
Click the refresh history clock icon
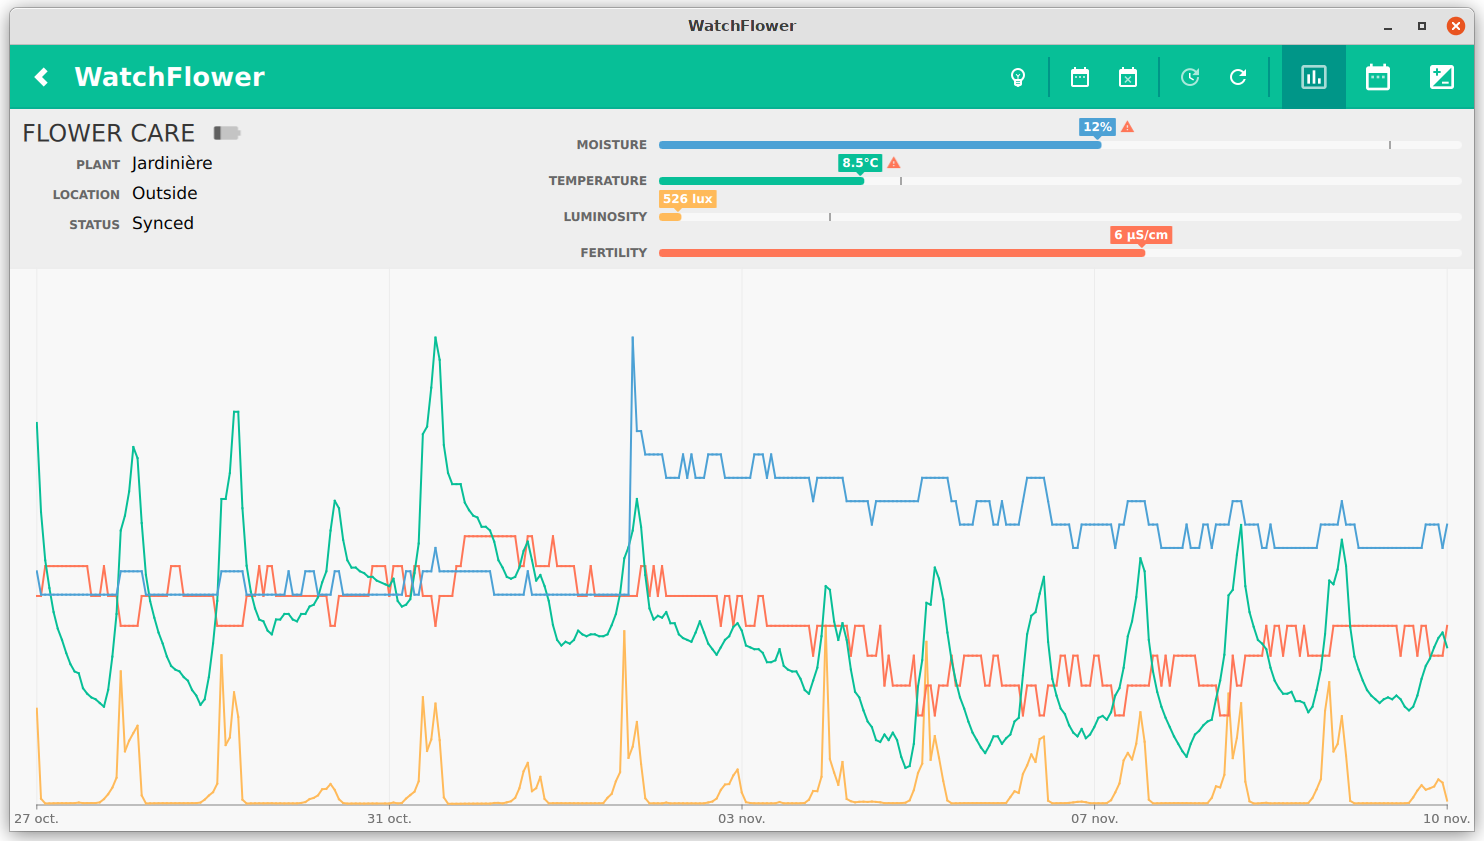[1190, 77]
